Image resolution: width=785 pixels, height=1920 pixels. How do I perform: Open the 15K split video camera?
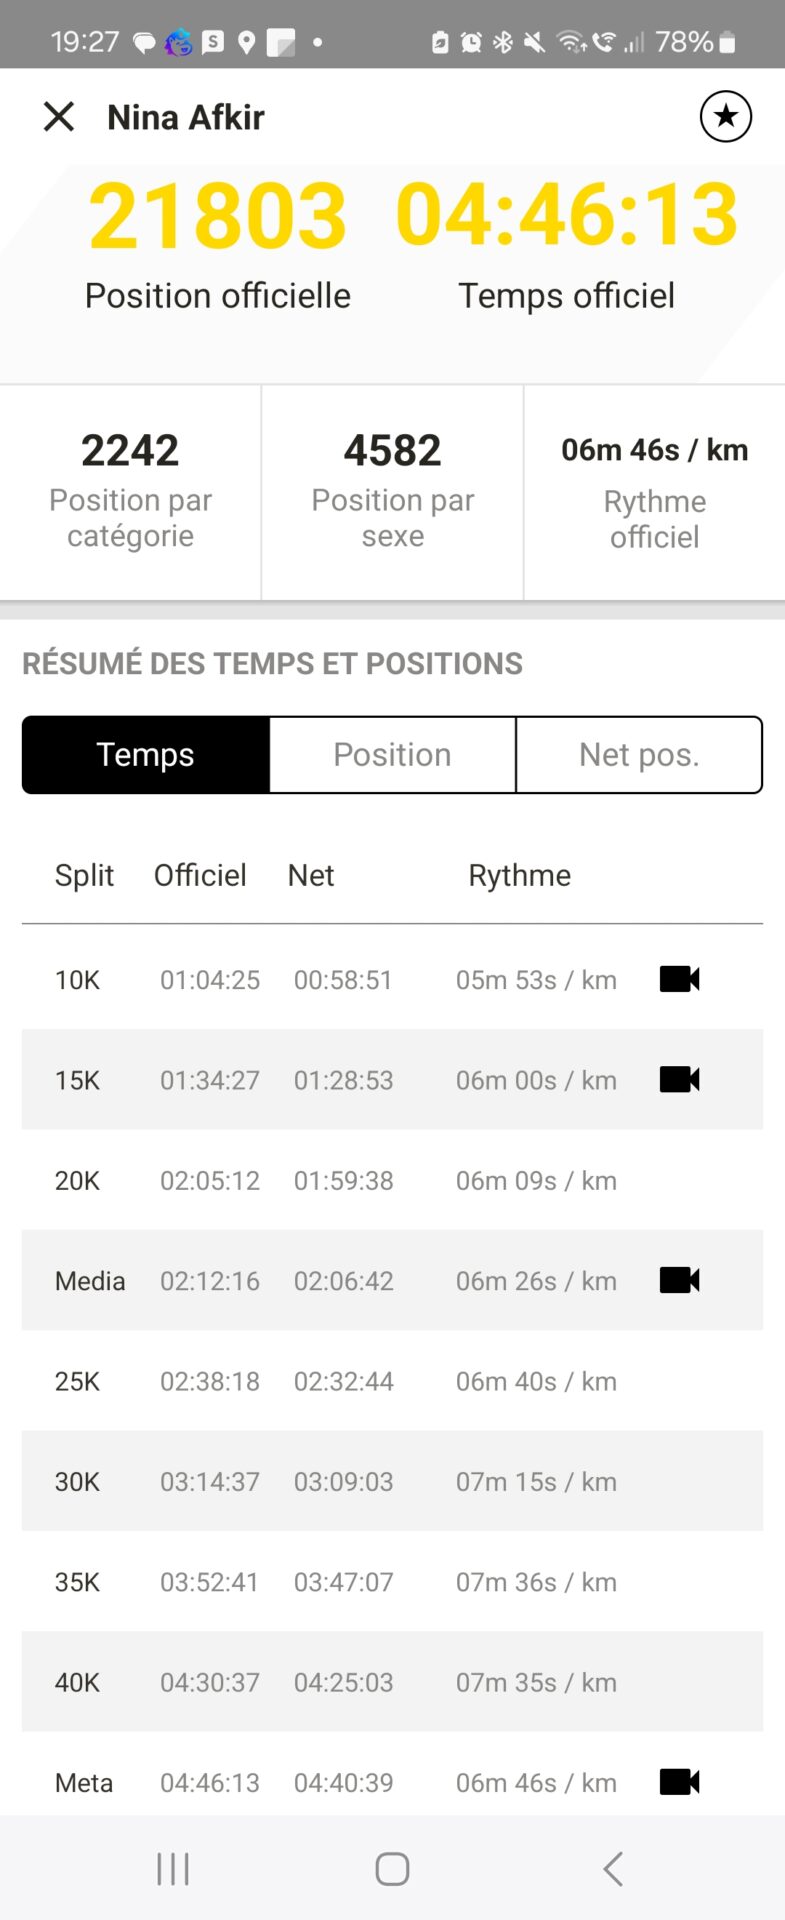pyautogui.click(x=679, y=1079)
